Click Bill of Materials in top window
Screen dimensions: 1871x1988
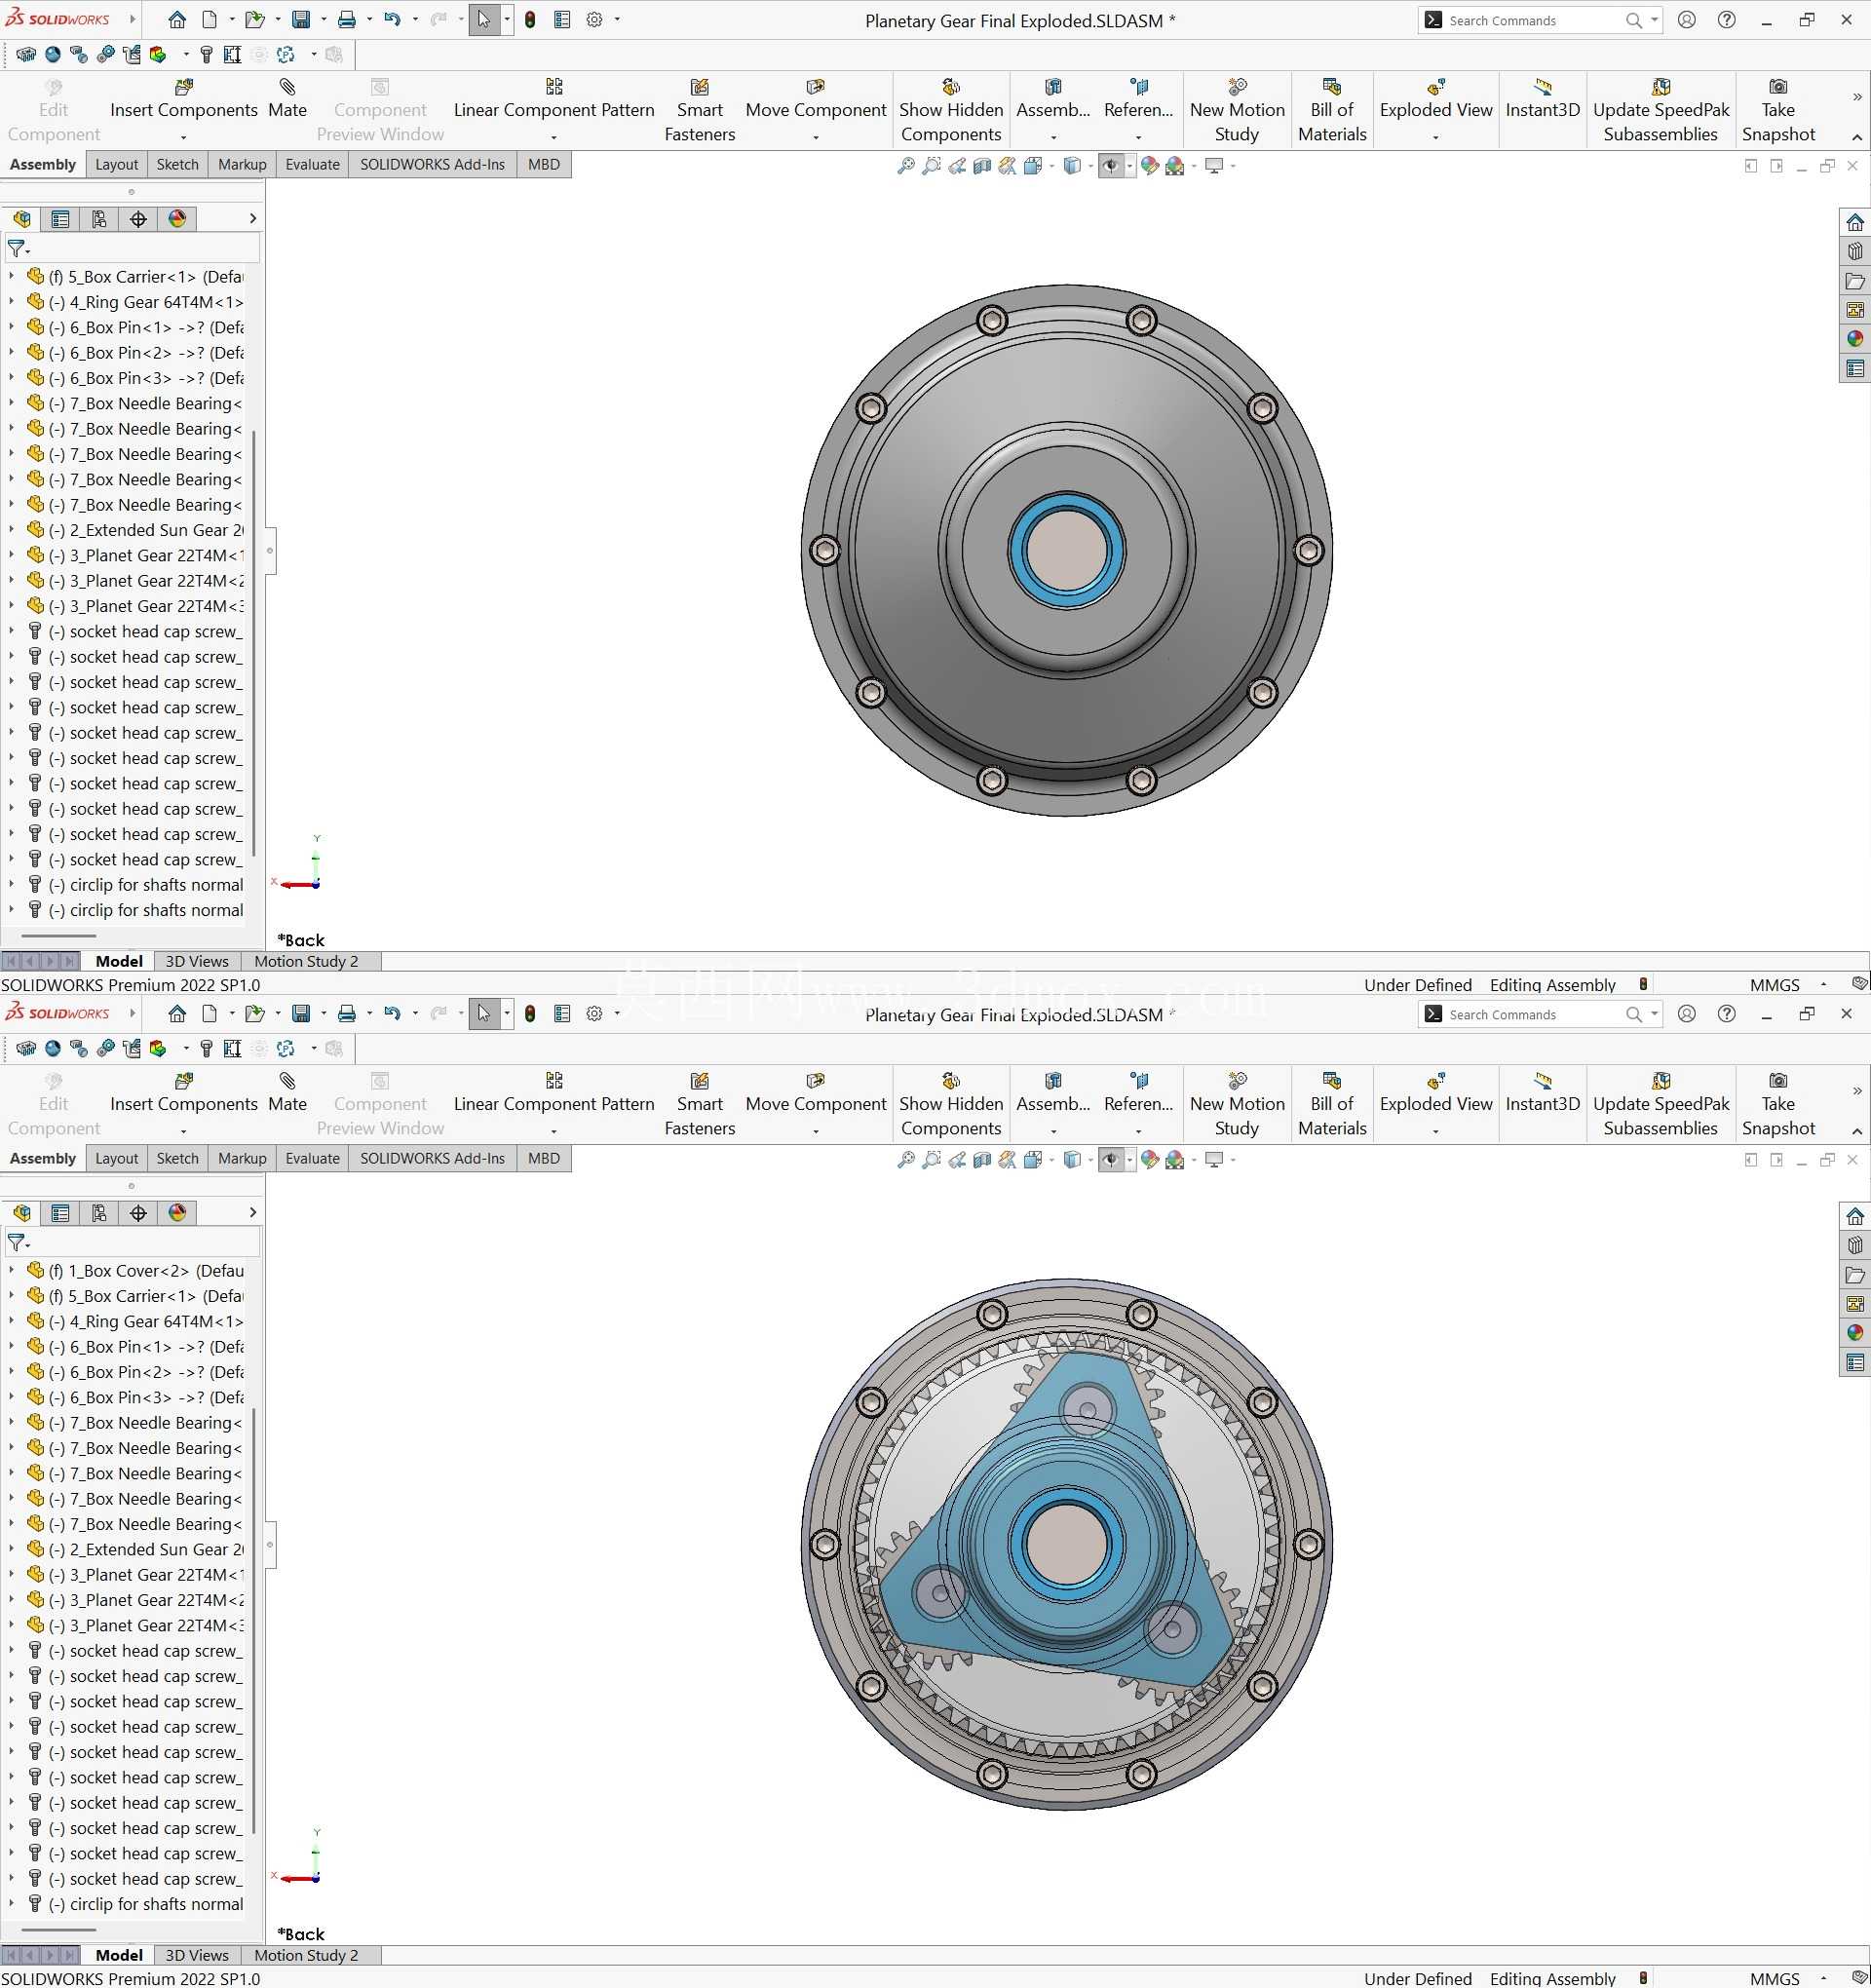[1331, 110]
